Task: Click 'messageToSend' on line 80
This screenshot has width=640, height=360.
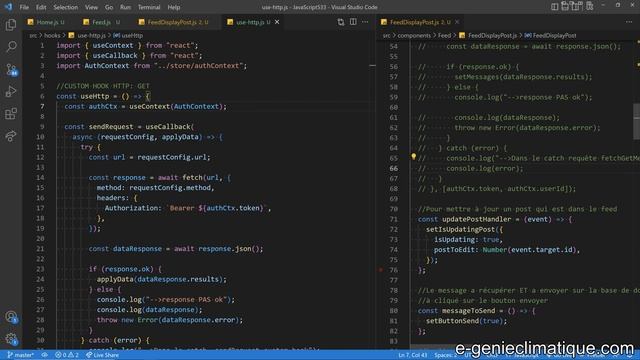Action: [x=469, y=311]
